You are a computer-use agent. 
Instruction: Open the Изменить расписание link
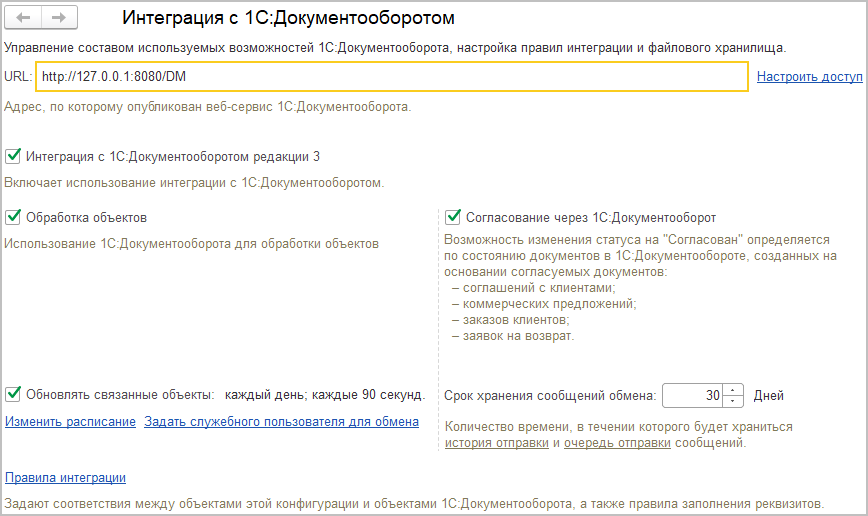coord(70,422)
